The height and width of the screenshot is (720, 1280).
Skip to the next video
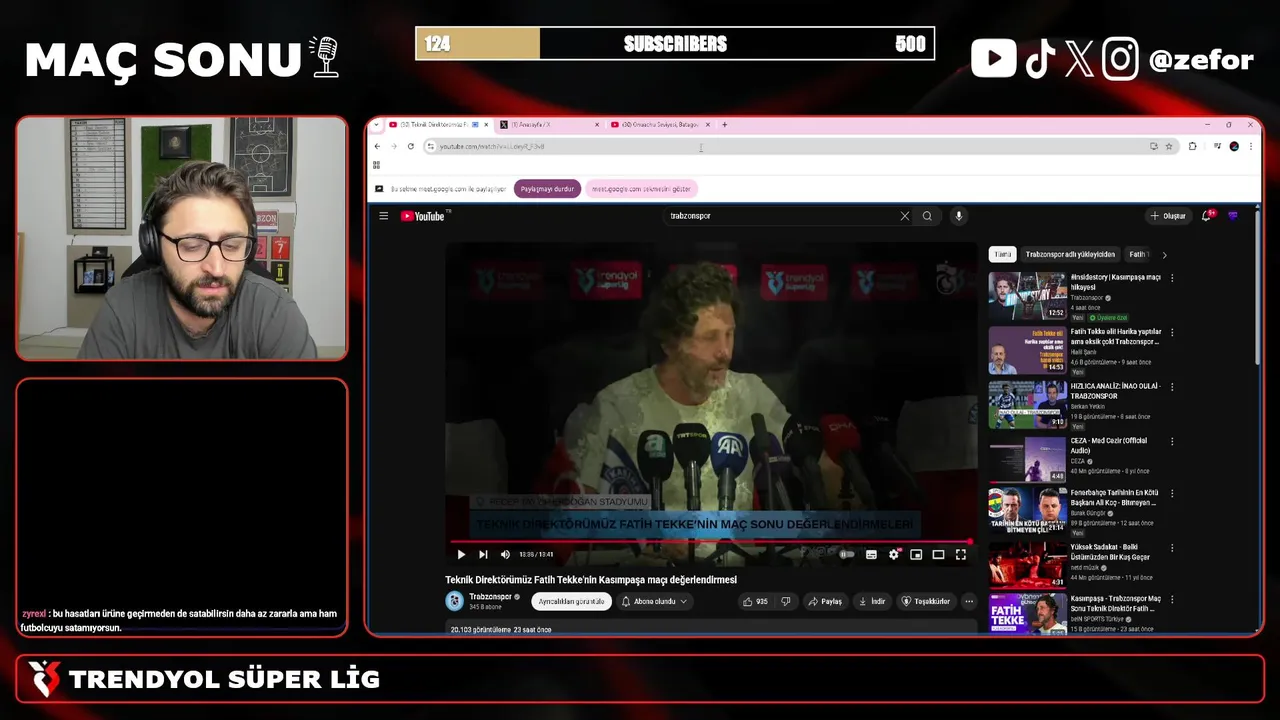point(483,554)
